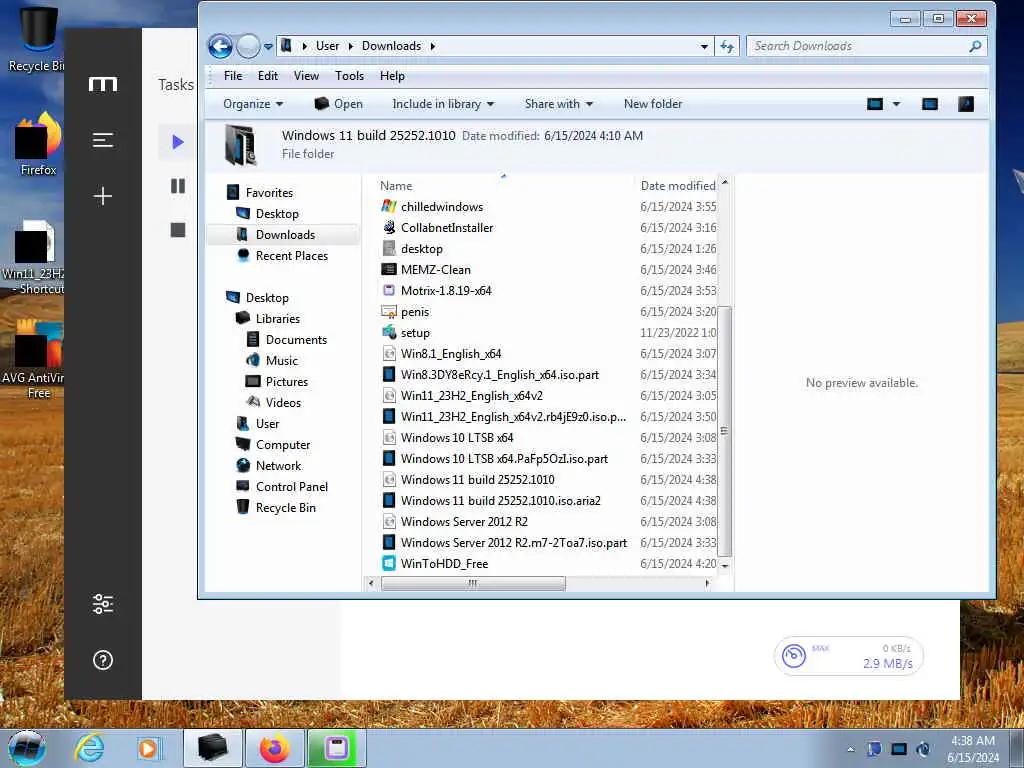Click the Change your view icon
The image size is (1024, 768).
(874, 104)
